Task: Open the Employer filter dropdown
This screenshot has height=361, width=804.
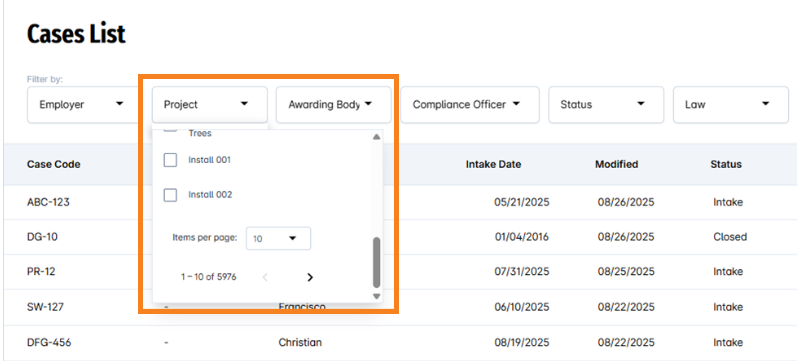Action: point(82,105)
